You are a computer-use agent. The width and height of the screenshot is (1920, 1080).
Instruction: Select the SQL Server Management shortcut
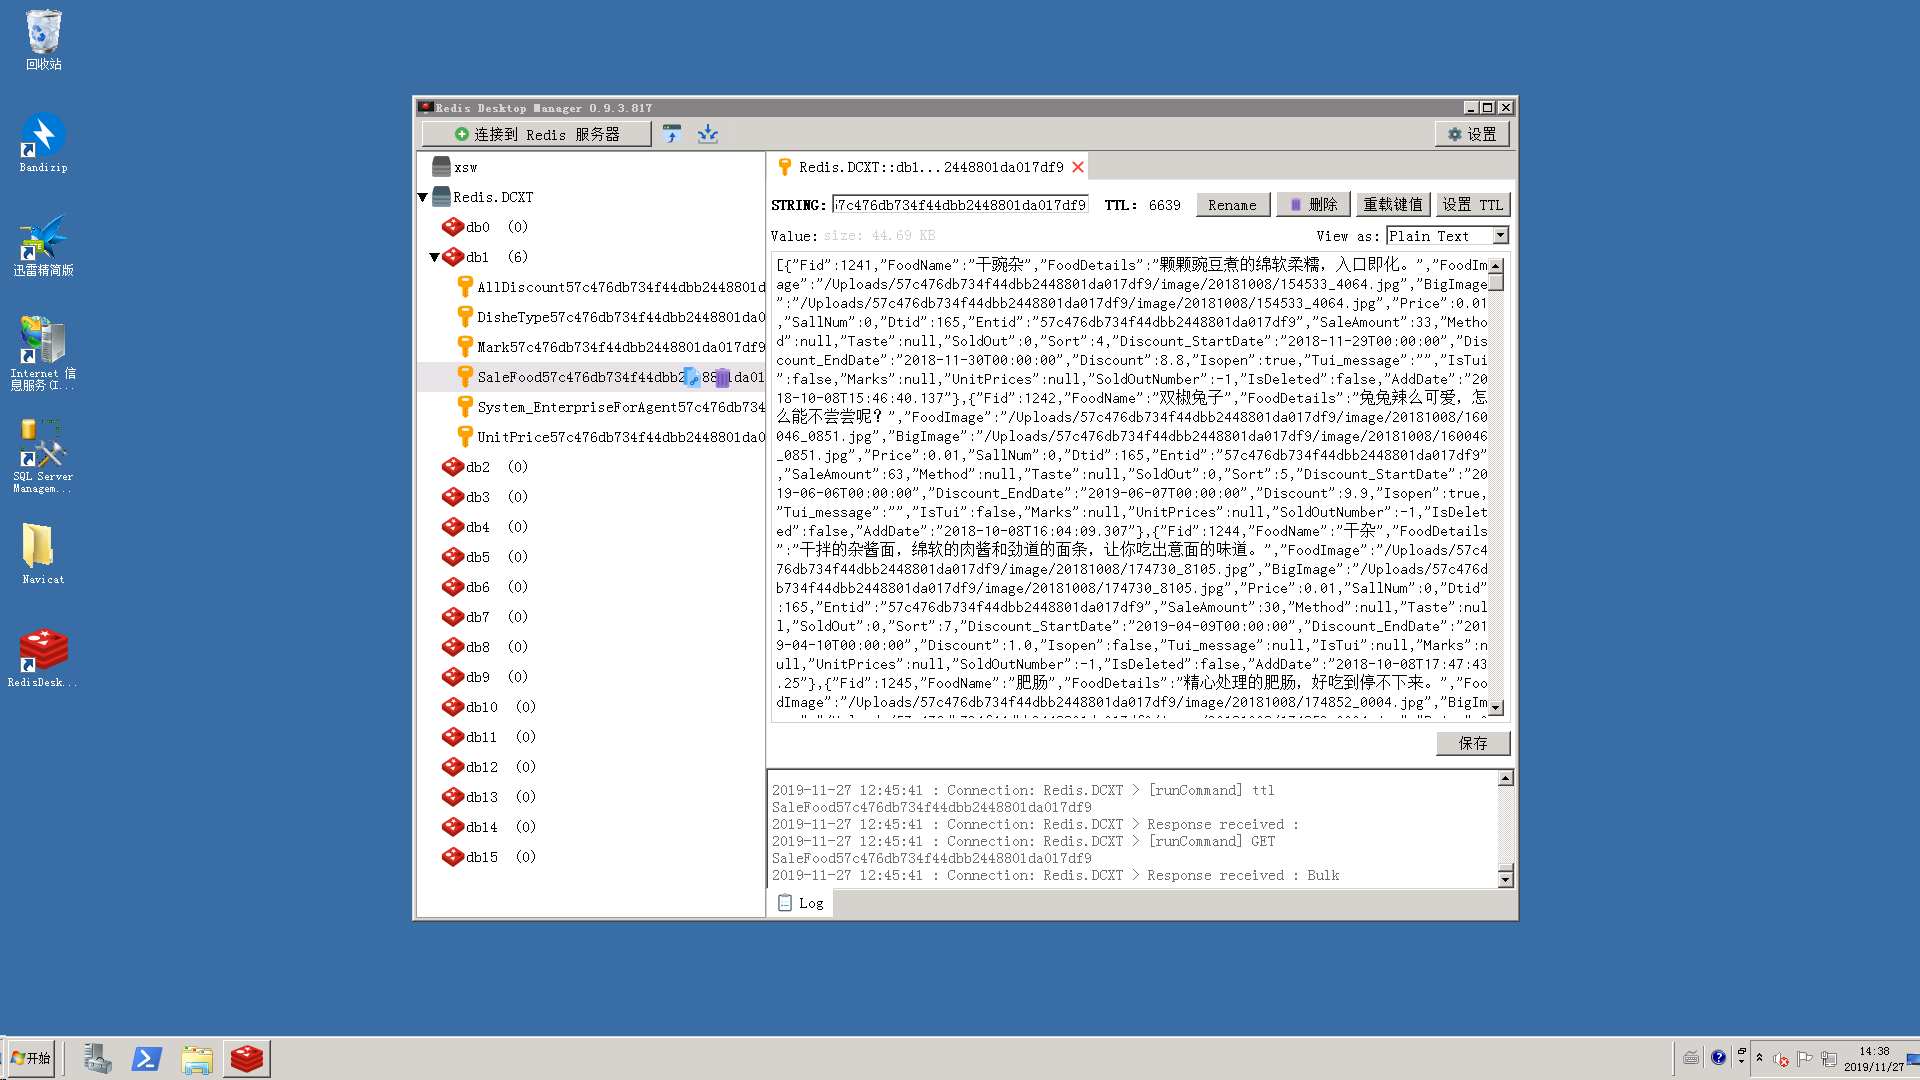pyautogui.click(x=44, y=456)
